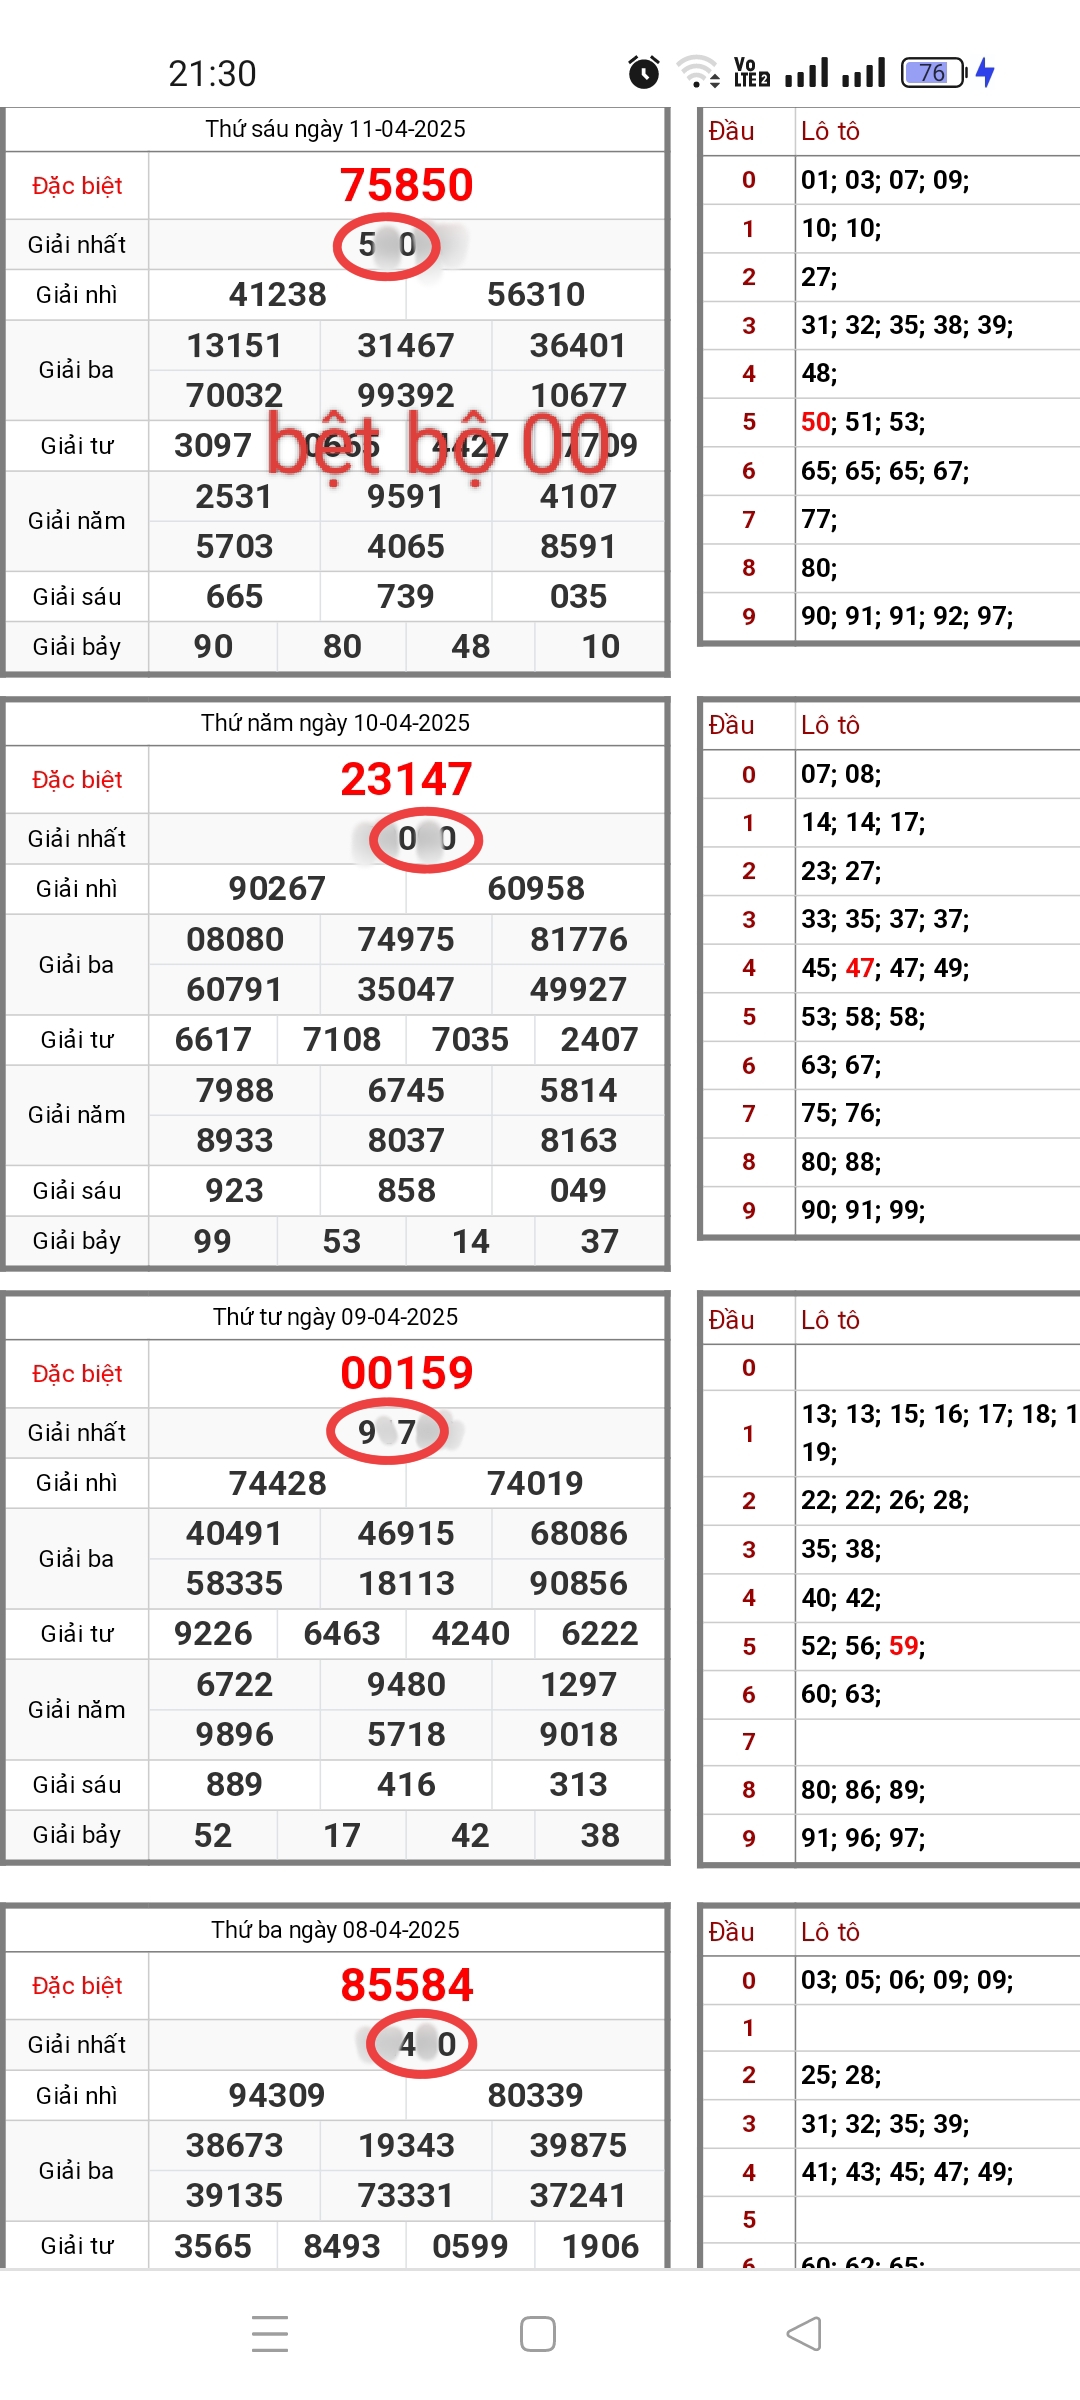
Task: Tap the red highlighted 47 in Lô tô
Action: [x=860, y=968]
